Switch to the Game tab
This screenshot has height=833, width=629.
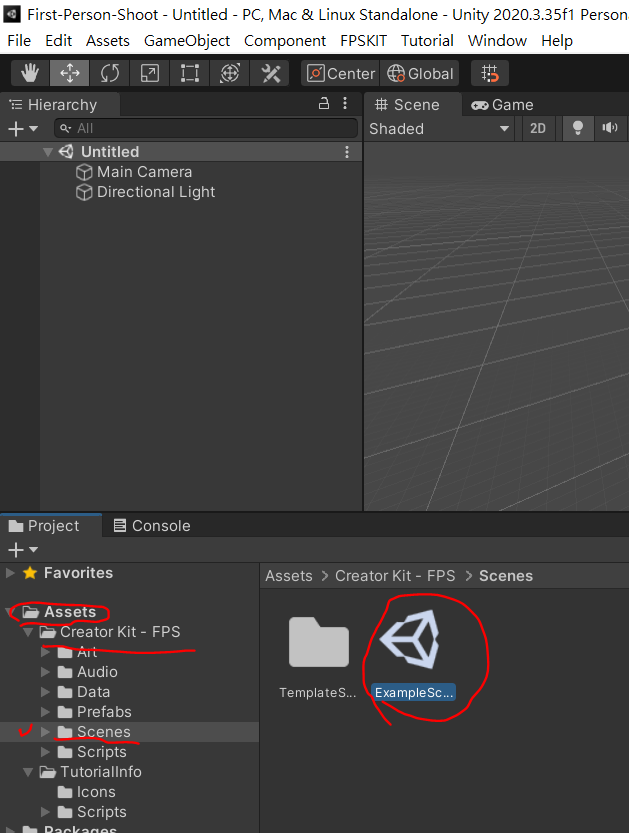point(502,105)
